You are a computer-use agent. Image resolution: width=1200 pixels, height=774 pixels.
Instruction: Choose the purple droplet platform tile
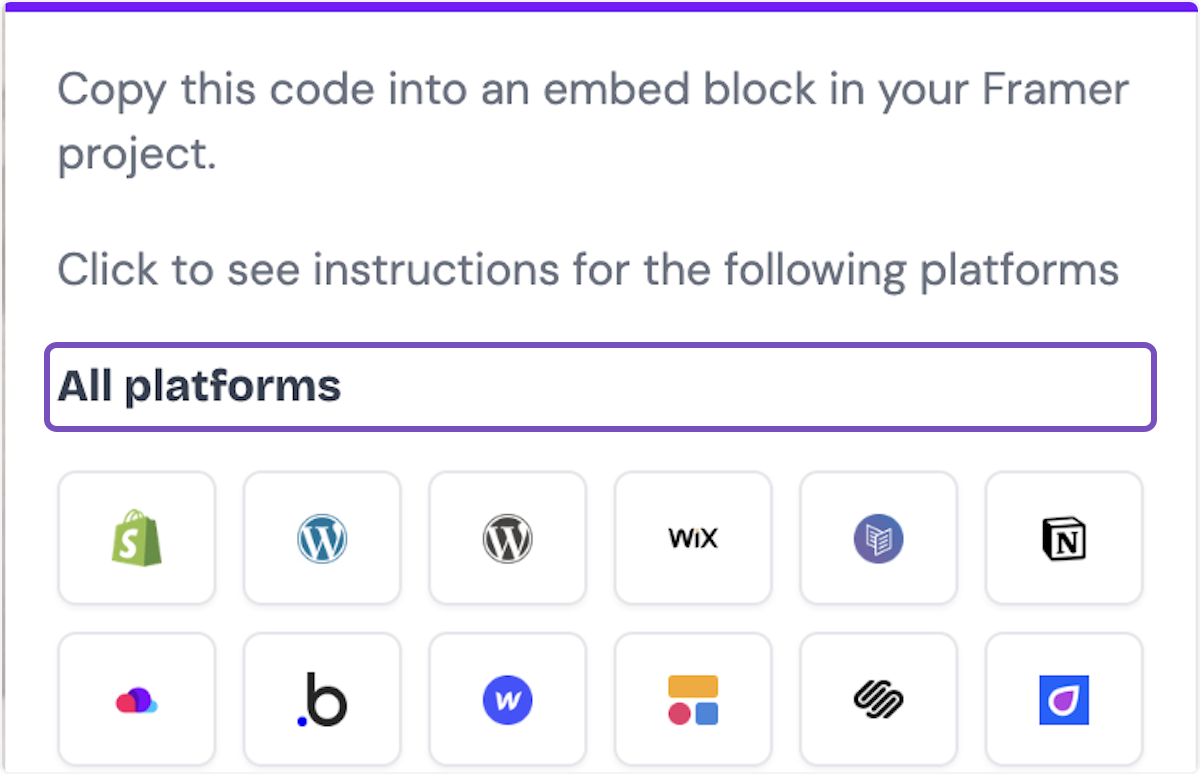pyautogui.click(x=1063, y=699)
